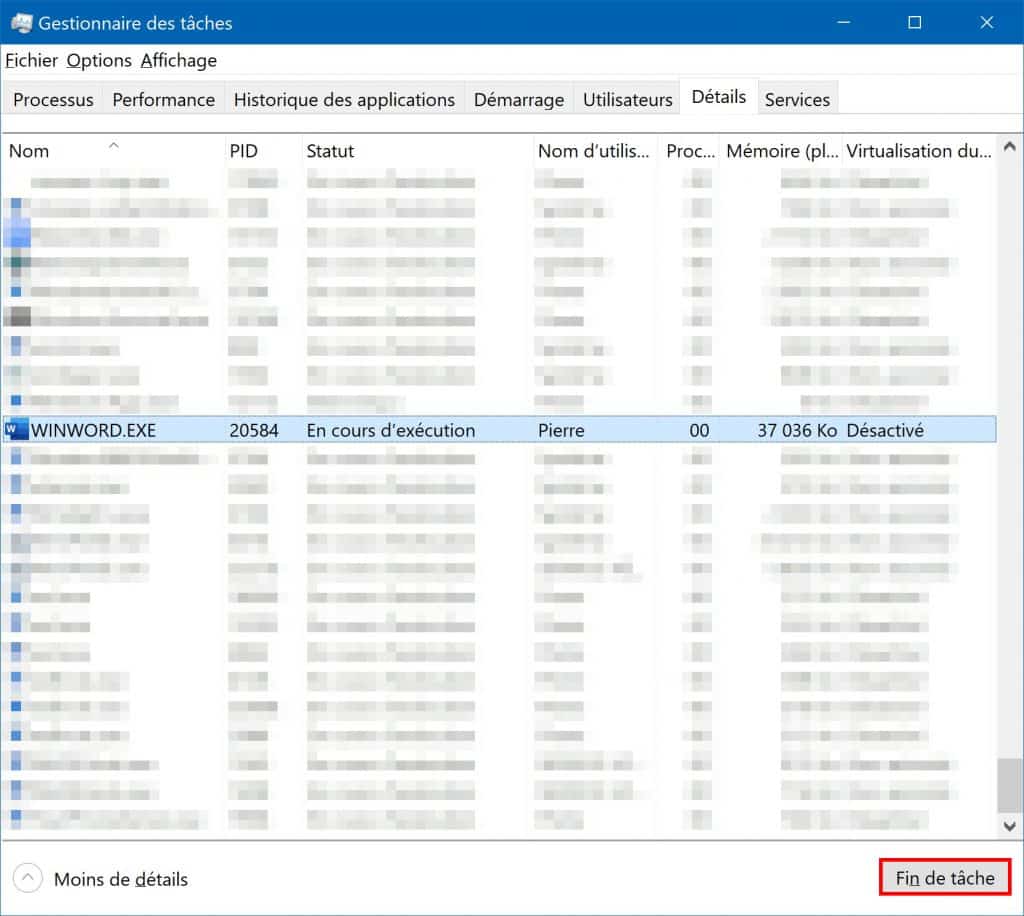Select the WINWORD.EXE process row
The height and width of the screenshot is (916, 1024).
[x=500, y=430]
